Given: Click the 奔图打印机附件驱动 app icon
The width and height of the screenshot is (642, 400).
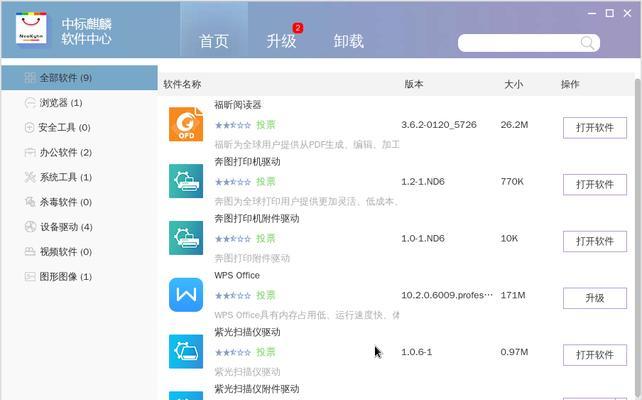Looking at the screenshot, I should click(186, 238).
